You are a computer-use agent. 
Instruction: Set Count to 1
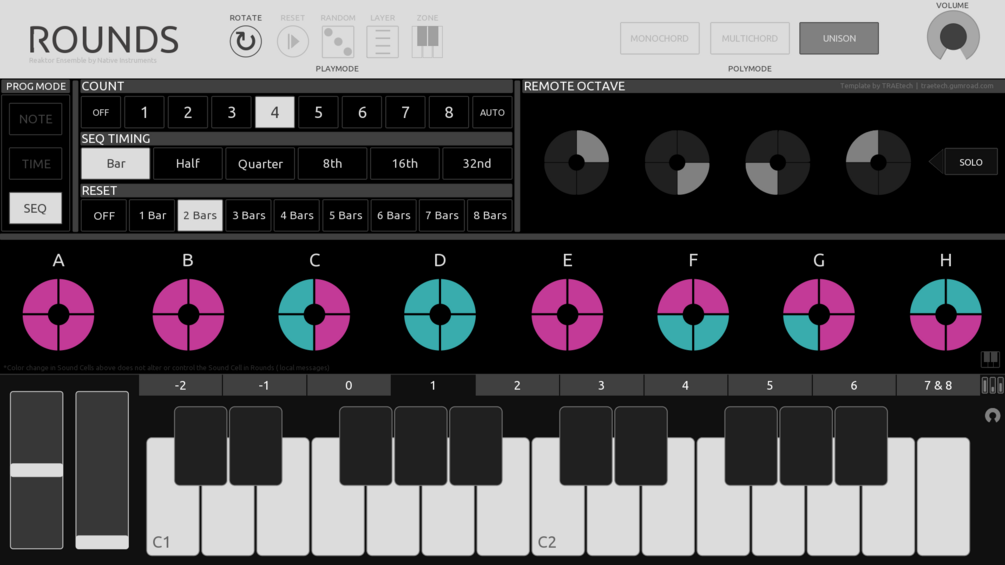(144, 112)
